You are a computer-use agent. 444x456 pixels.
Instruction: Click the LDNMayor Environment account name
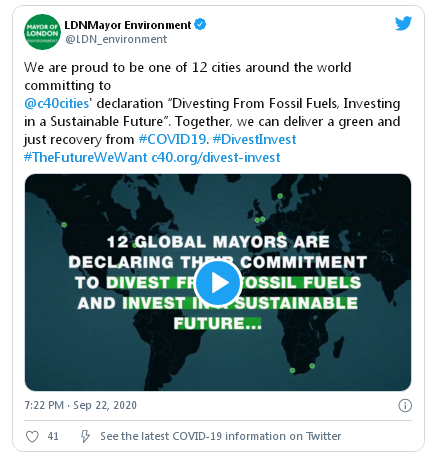(x=128, y=25)
